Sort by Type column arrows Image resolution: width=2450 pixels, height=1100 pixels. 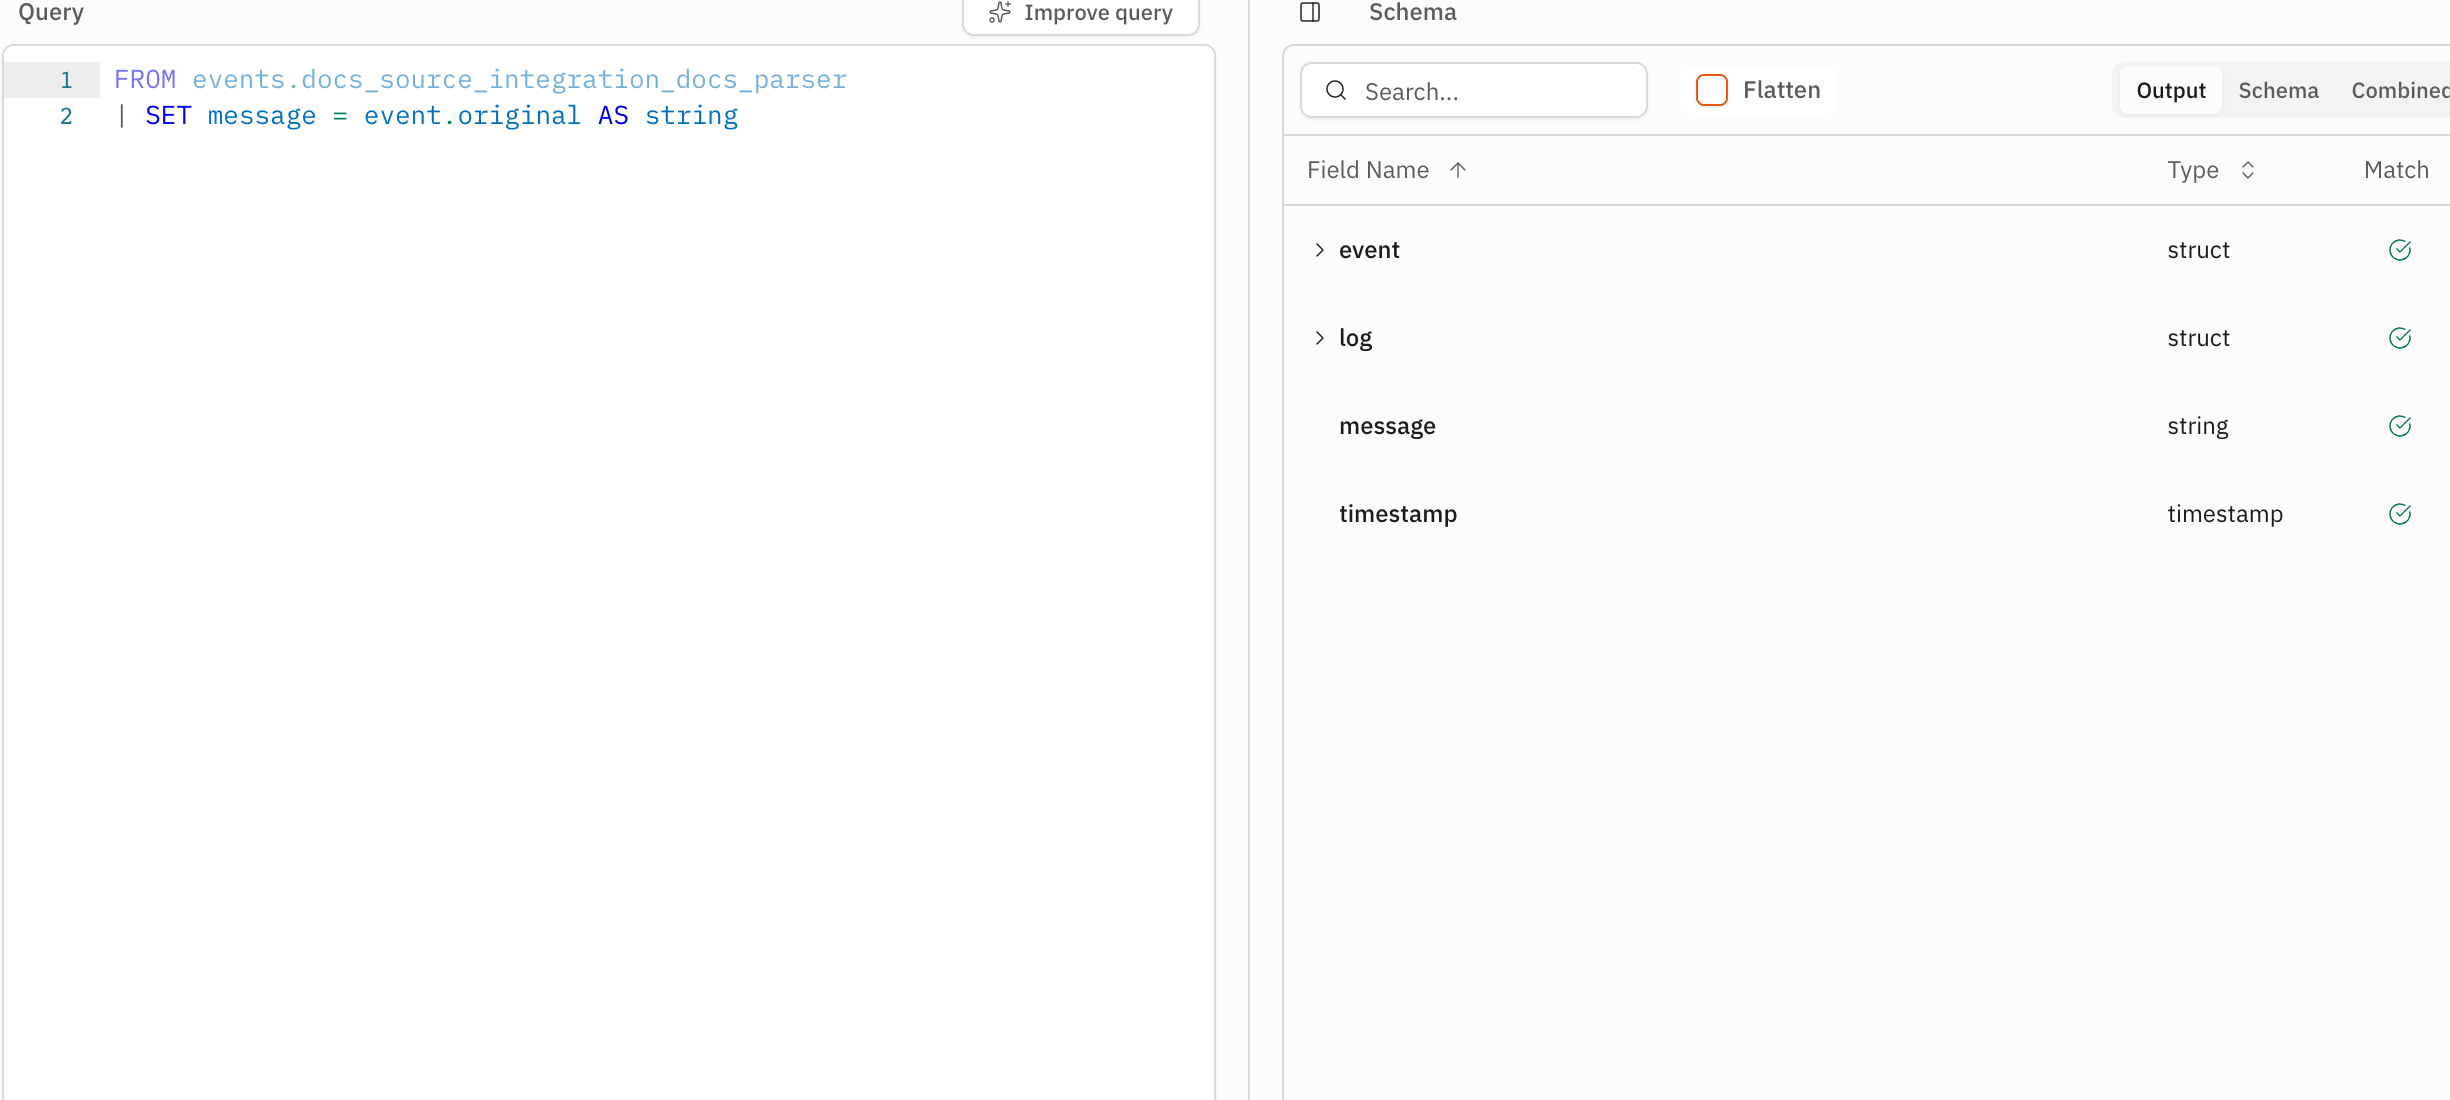pyautogui.click(x=2247, y=169)
